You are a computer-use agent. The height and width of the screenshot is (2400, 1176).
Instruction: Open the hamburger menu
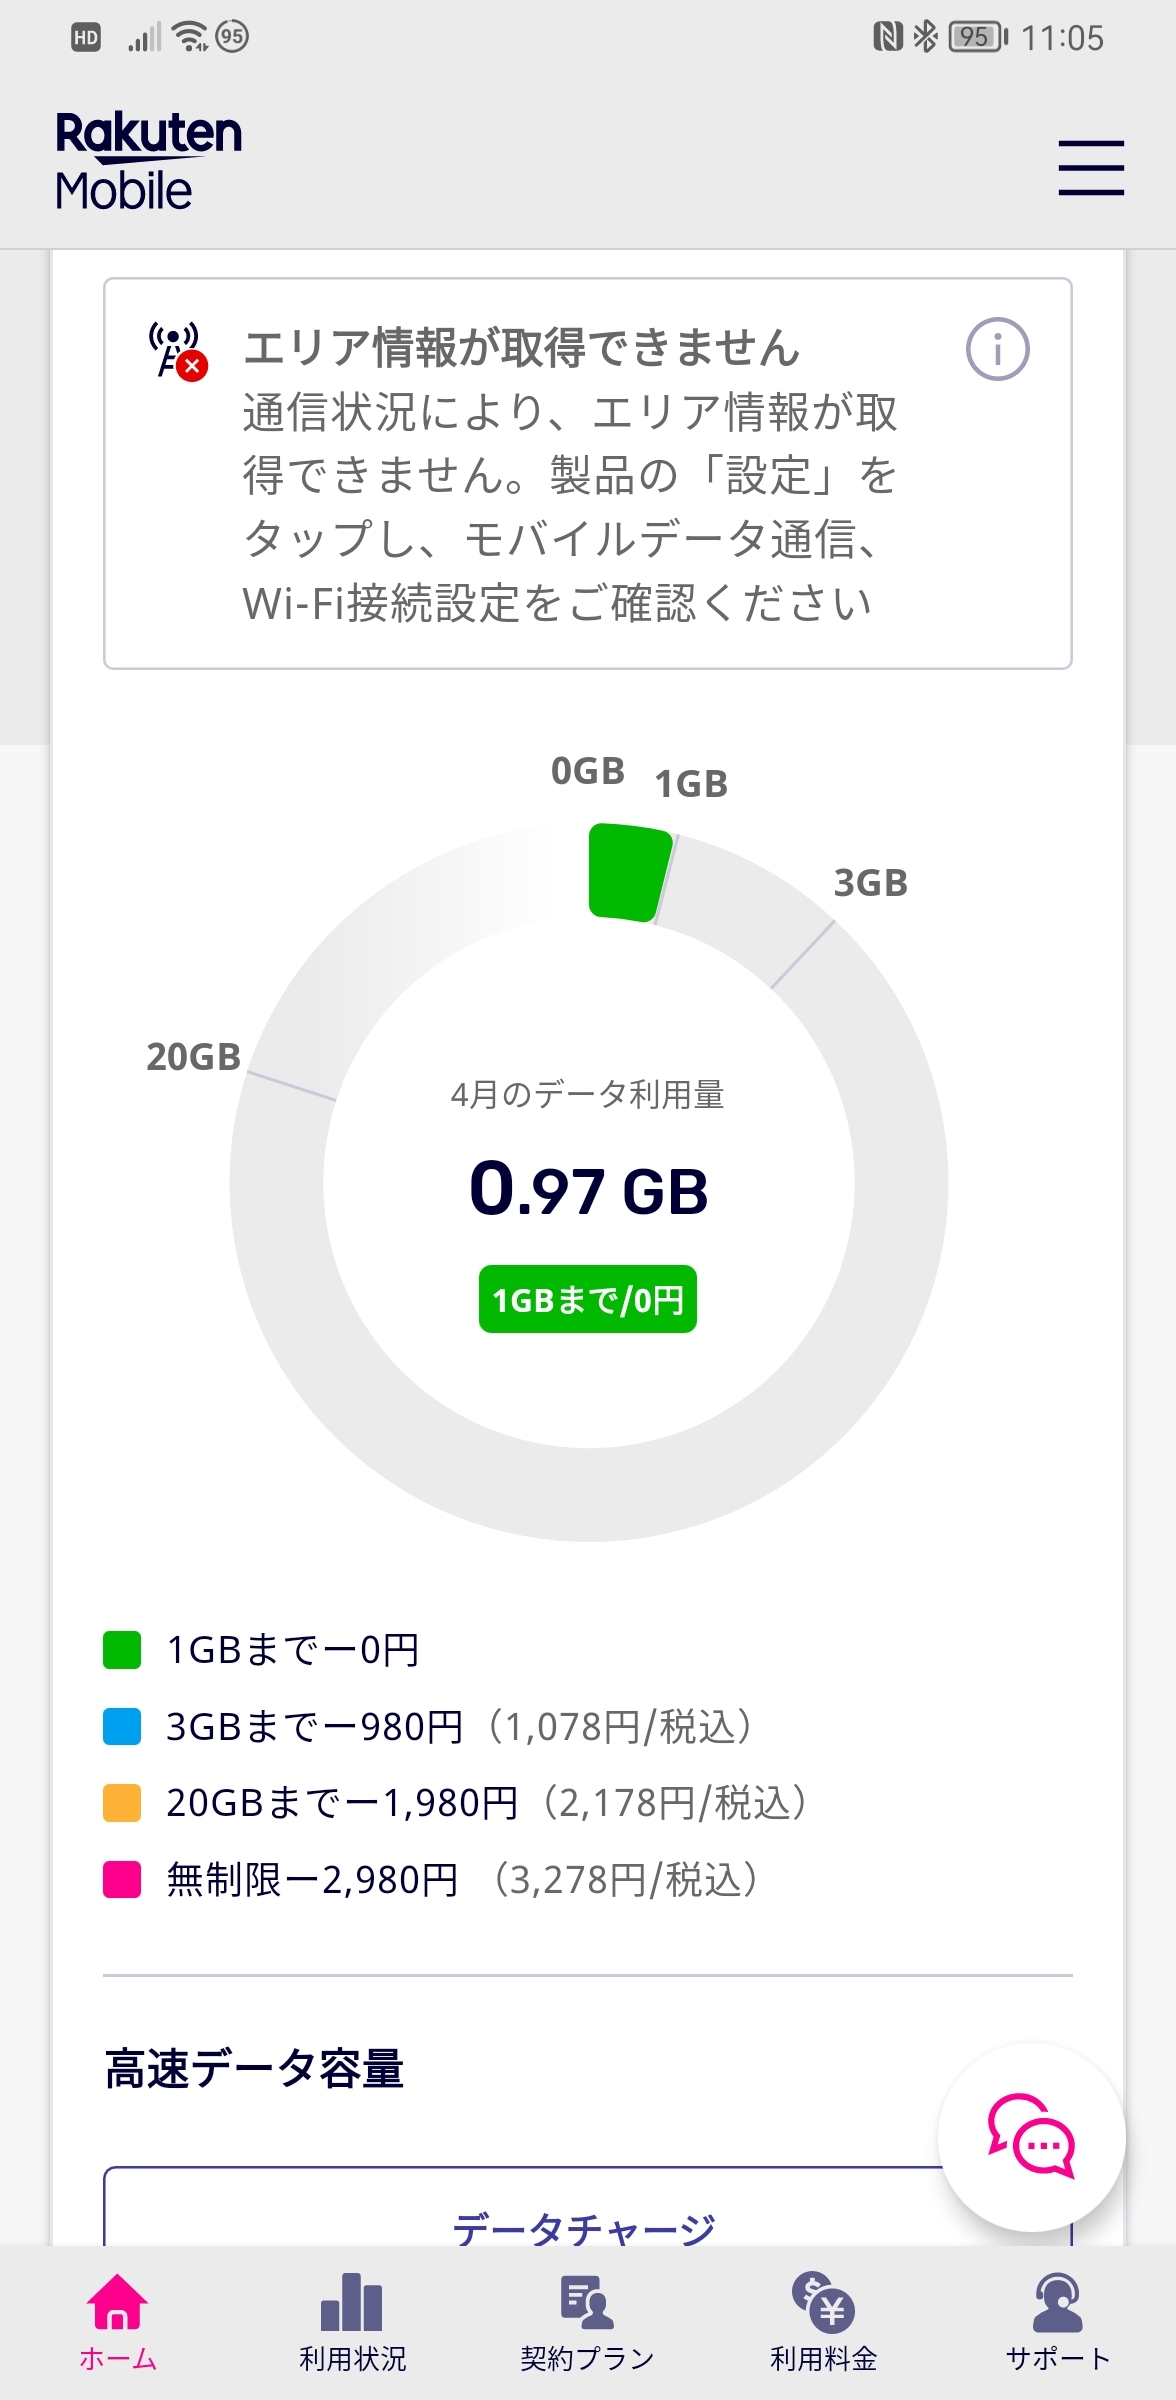point(1091,167)
